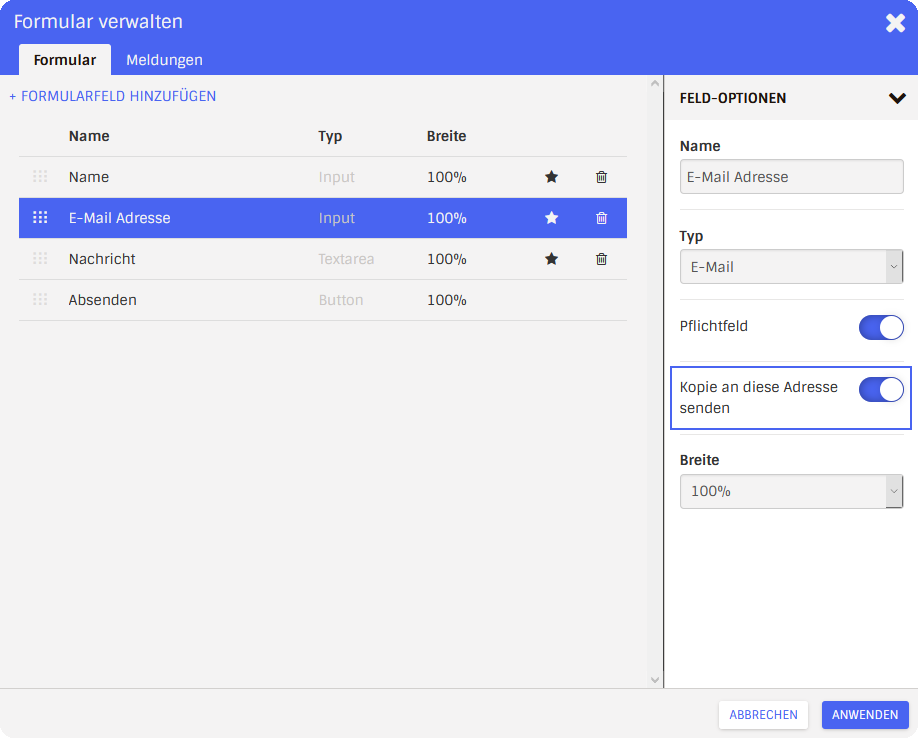Click the Abbrechen button
The height and width of the screenshot is (738, 918).
click(763, 715)
